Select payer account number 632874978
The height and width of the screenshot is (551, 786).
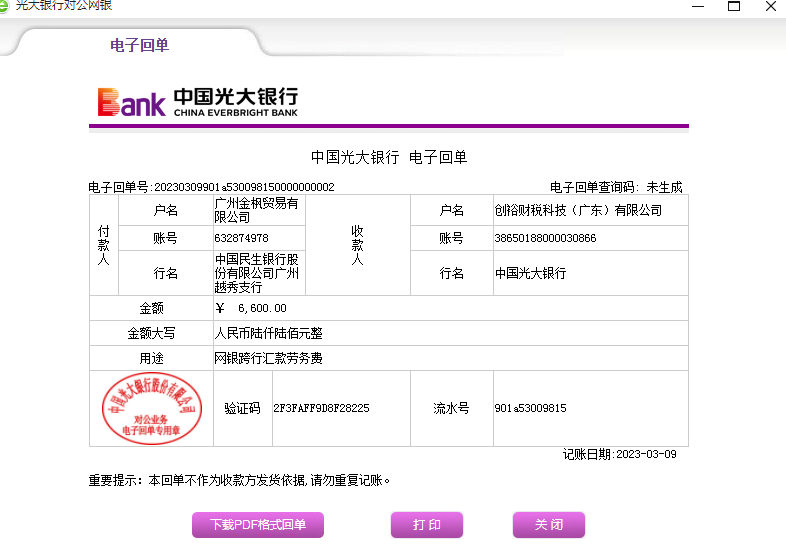tap(241, 238)
